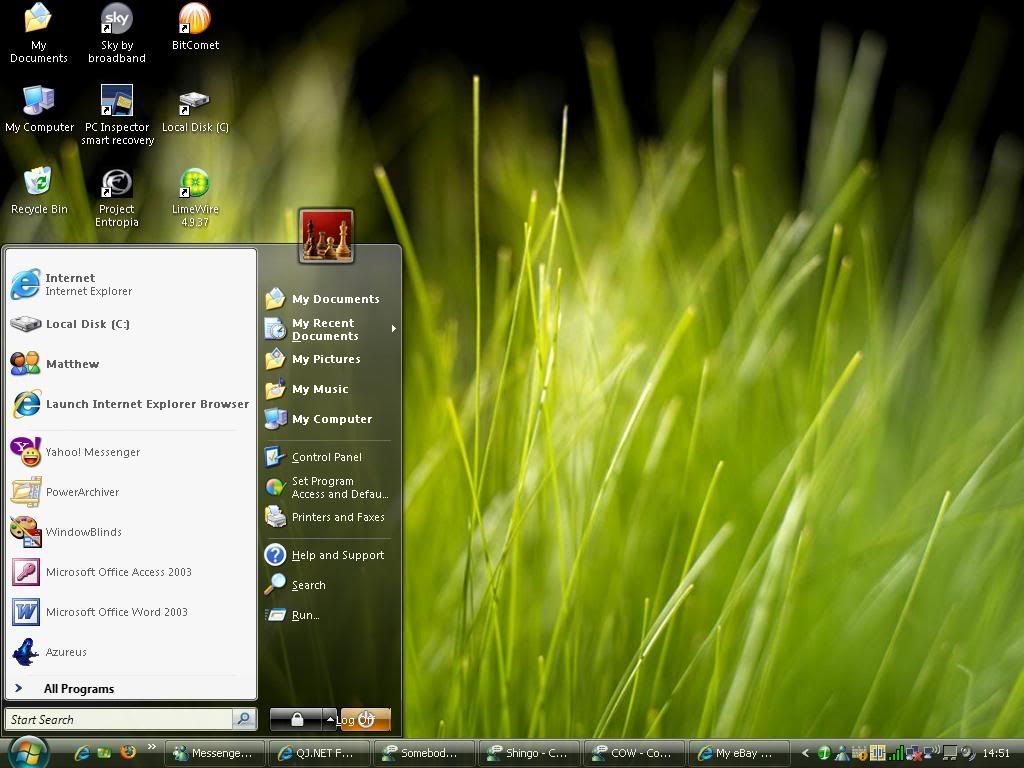
Task: Open Help and Support
Action: pos(330,554)
